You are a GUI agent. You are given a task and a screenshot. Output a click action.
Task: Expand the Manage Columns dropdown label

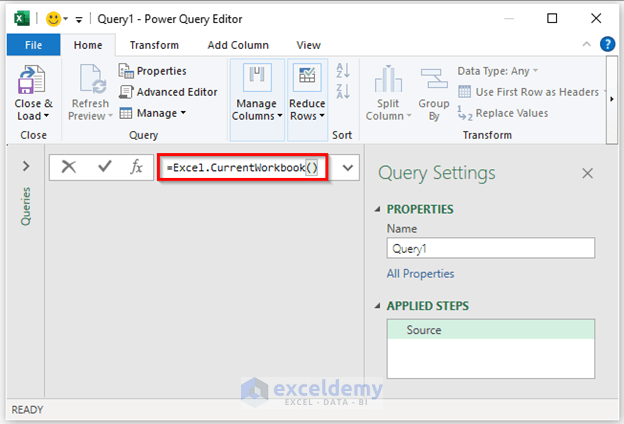coord(257,110)
